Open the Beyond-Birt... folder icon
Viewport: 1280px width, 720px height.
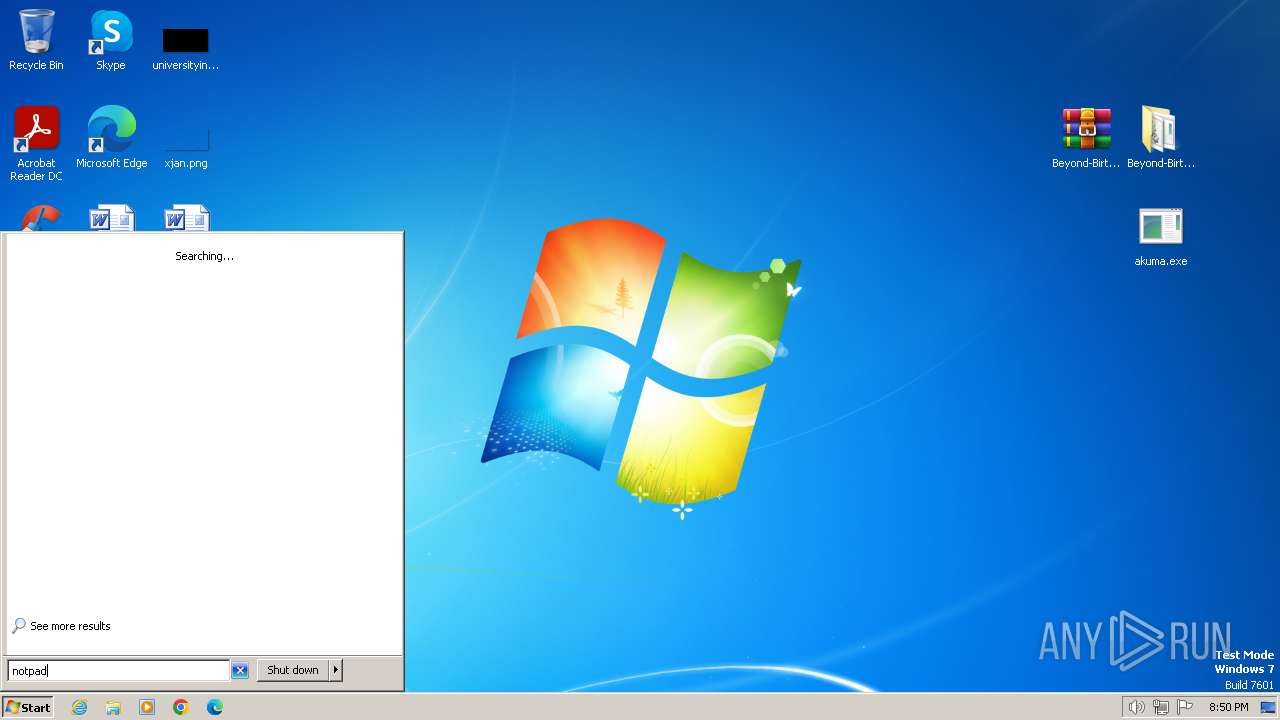[x=1160, y=137]
